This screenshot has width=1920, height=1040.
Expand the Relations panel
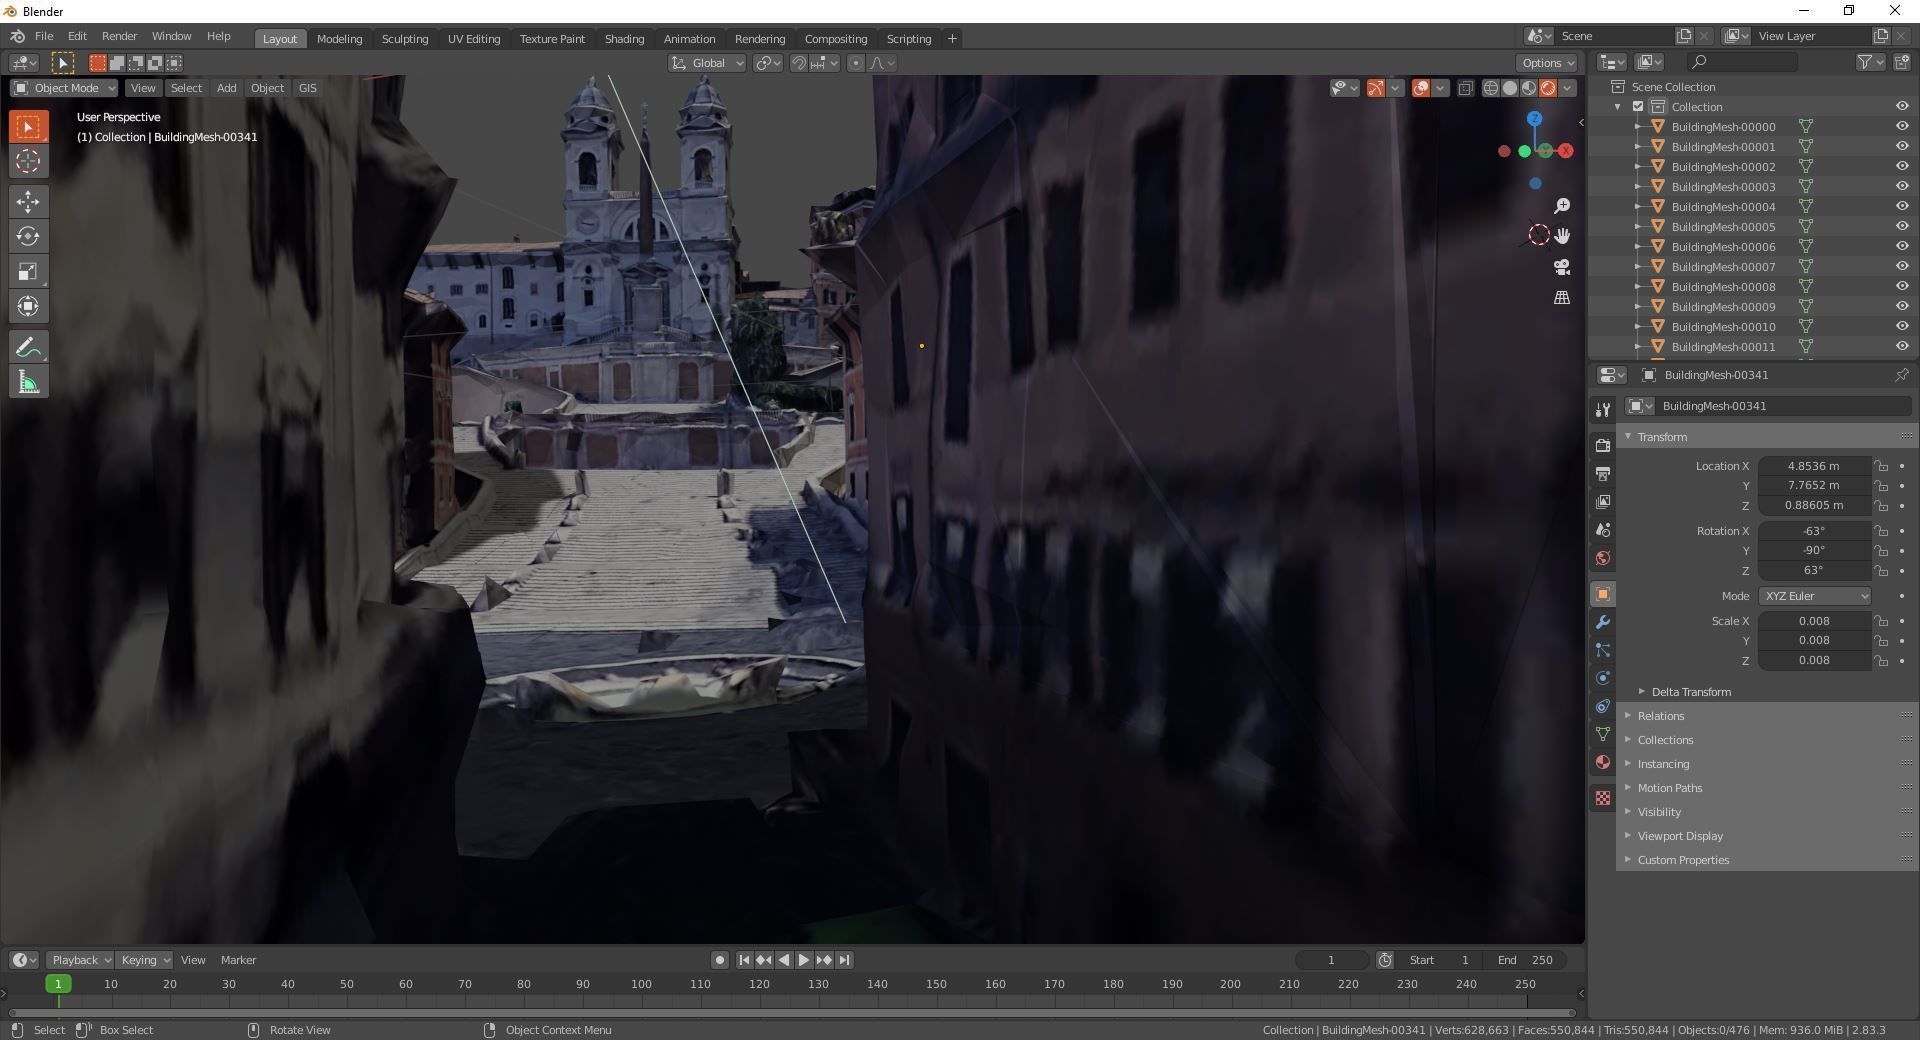point(1660,716)
